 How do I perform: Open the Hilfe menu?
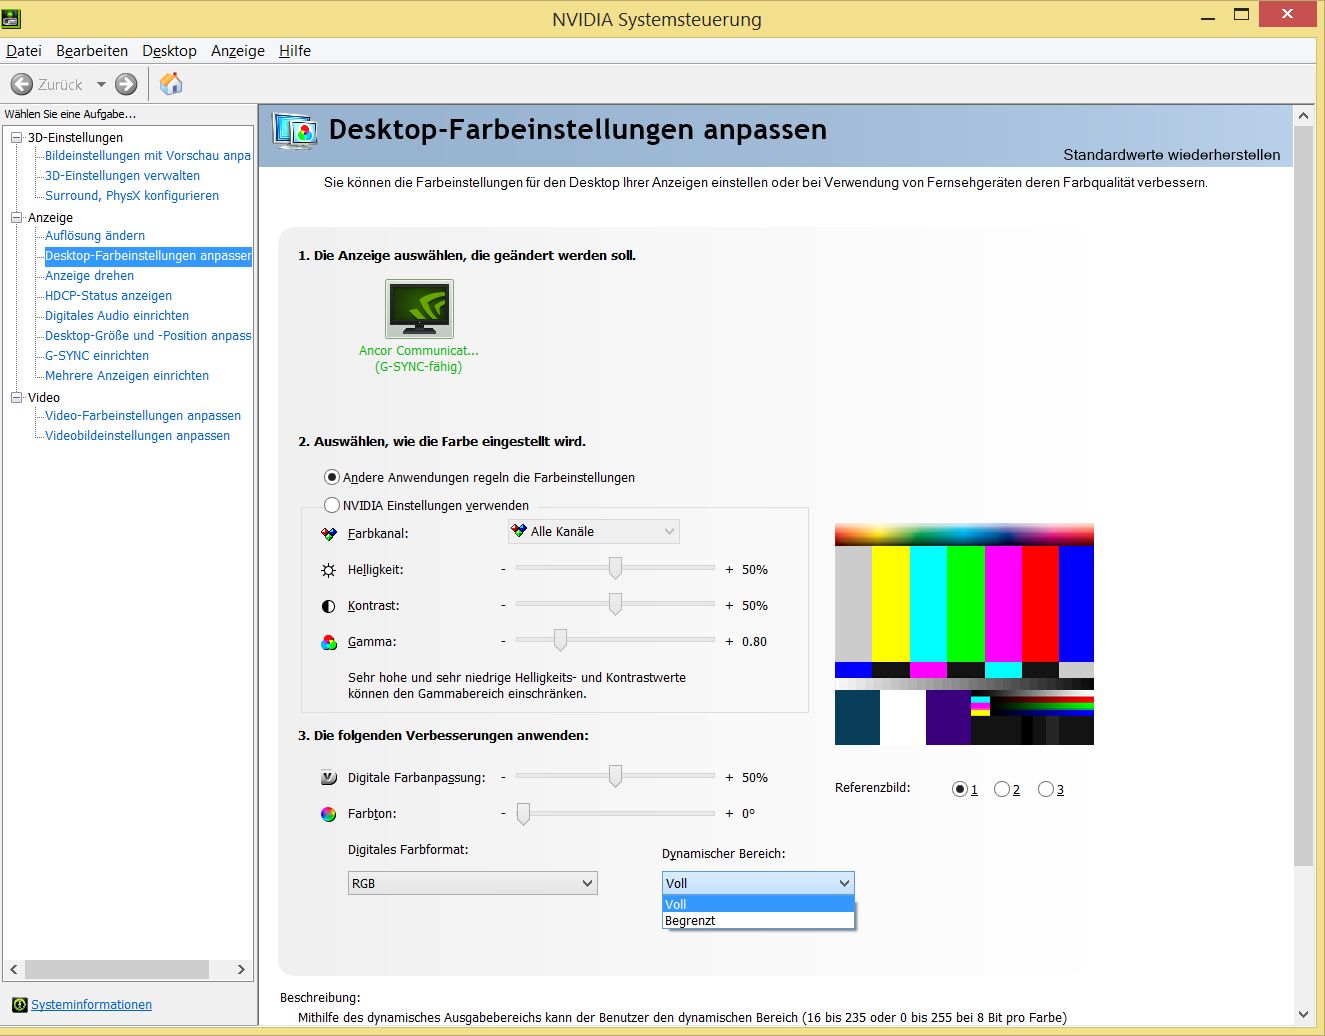click(295, 51)
